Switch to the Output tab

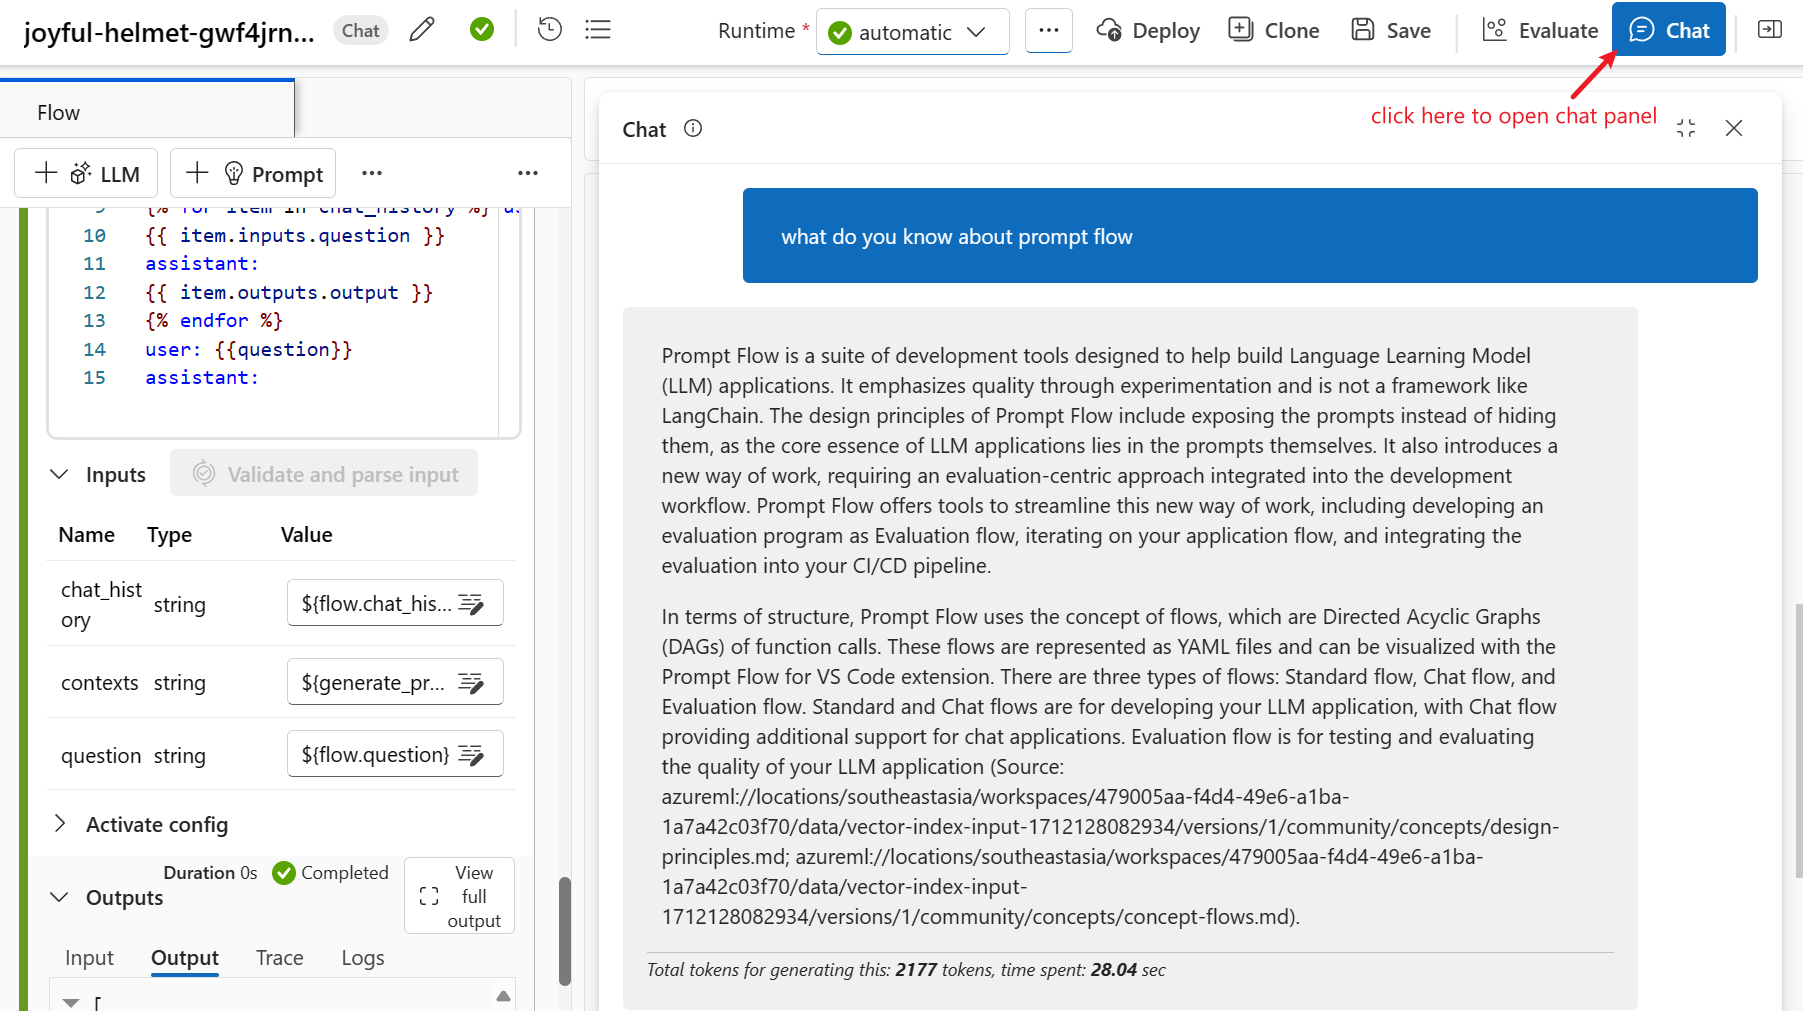tap(185, 958)
